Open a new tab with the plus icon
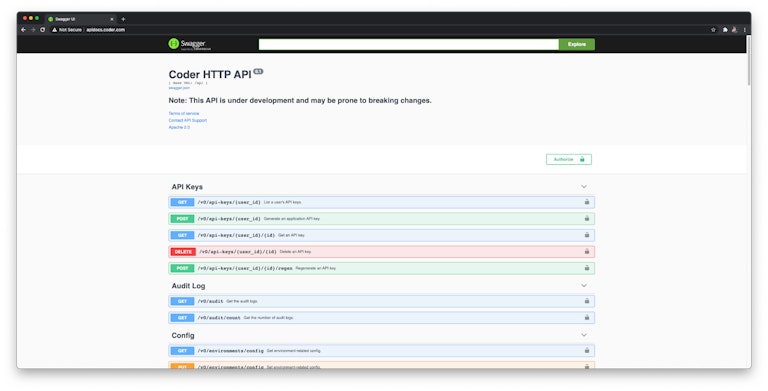The width and height of the screenshot is (768, 391). (x=123, y=19)
